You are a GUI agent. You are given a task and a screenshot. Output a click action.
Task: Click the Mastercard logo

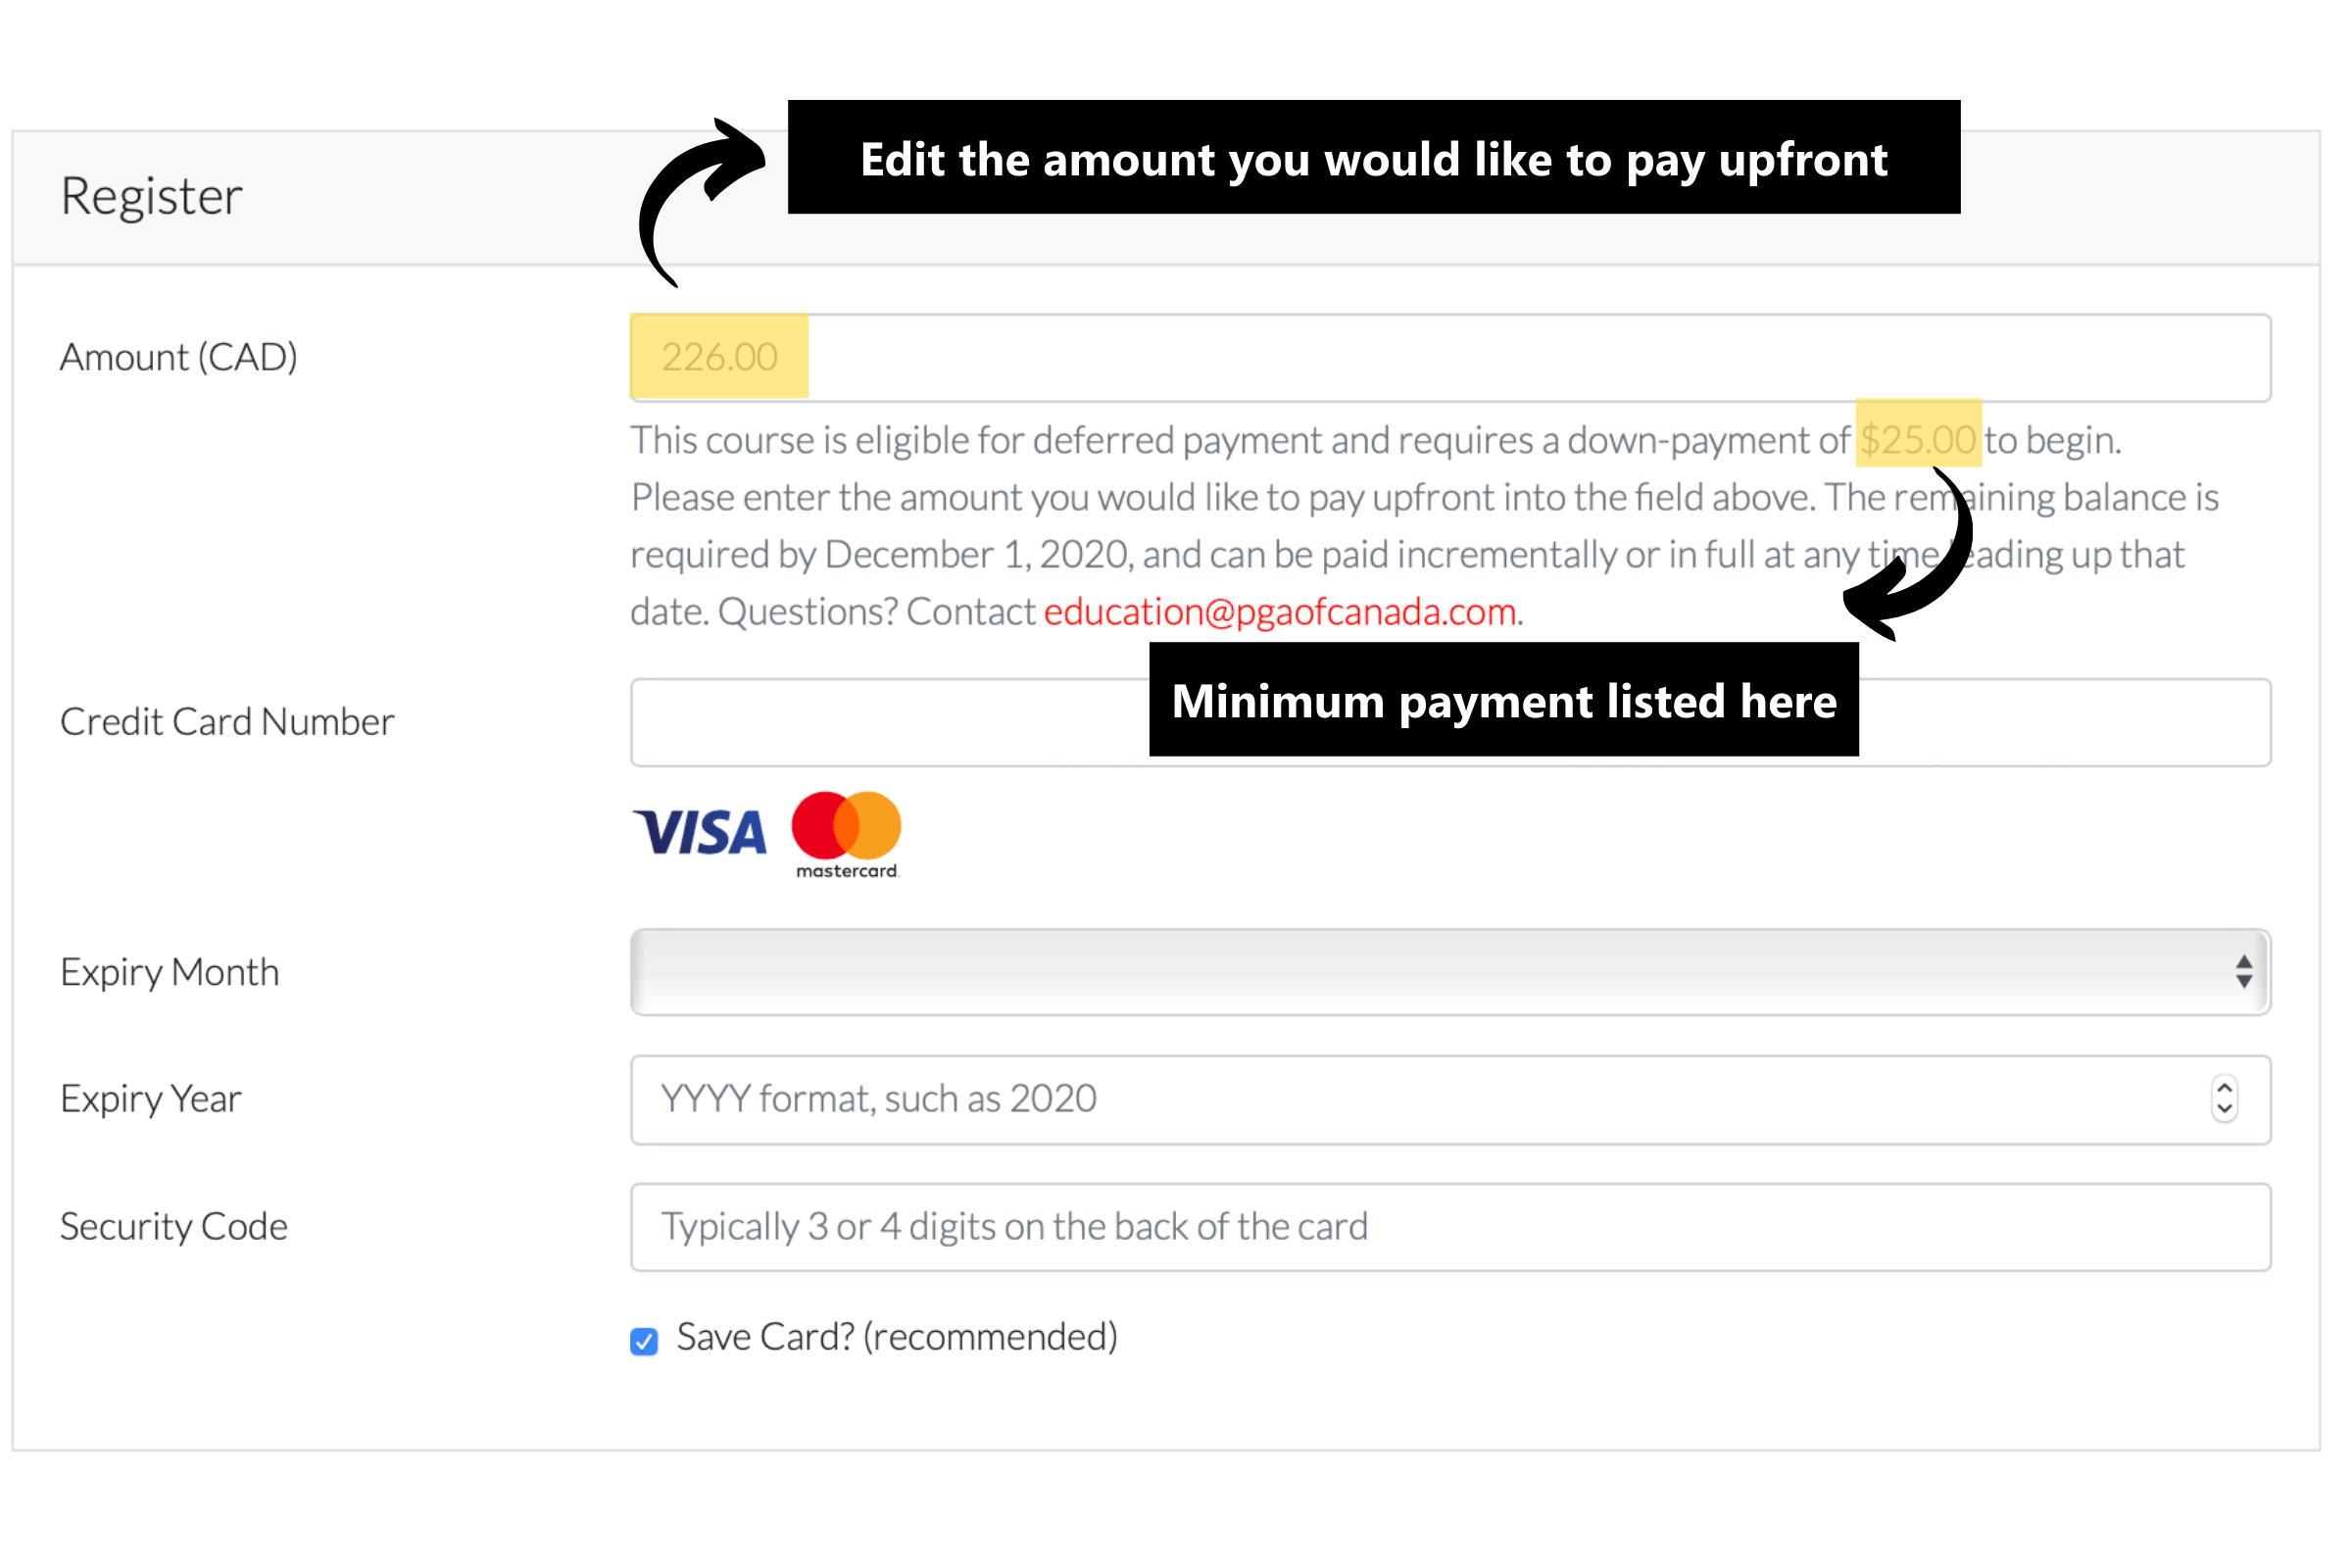847,836
